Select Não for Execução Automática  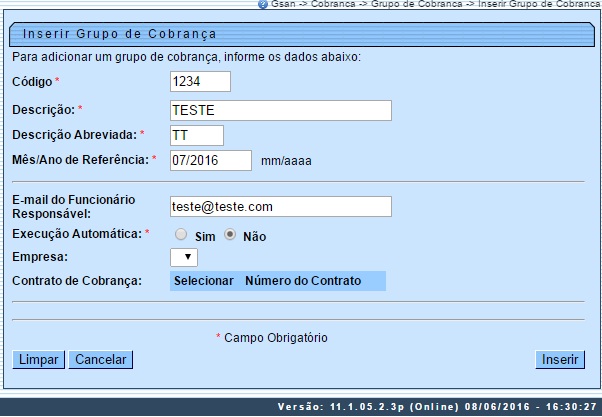pos(230,234)
